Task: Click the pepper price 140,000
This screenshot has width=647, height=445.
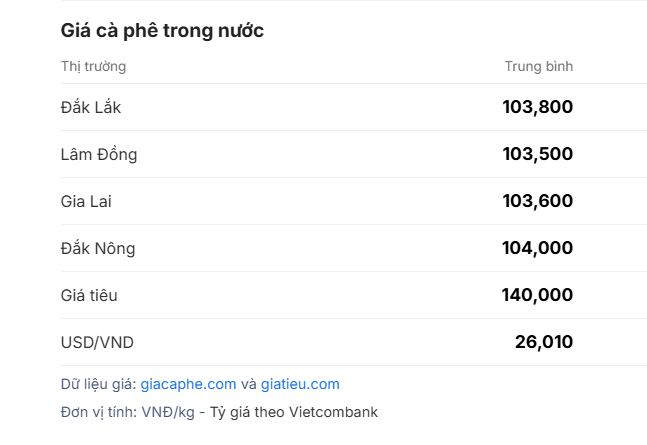Action: (537, 295)
